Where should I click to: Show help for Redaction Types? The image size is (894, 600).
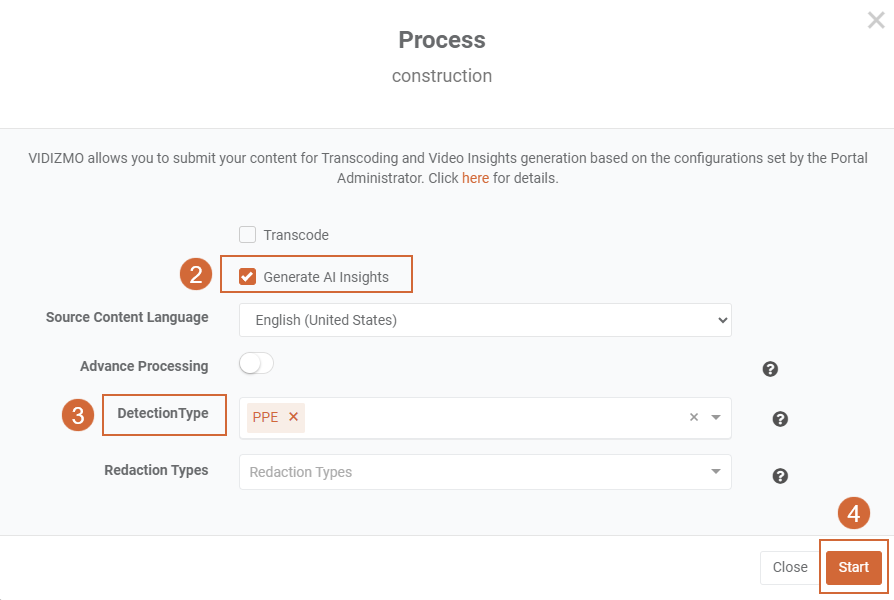coord(780,476)
